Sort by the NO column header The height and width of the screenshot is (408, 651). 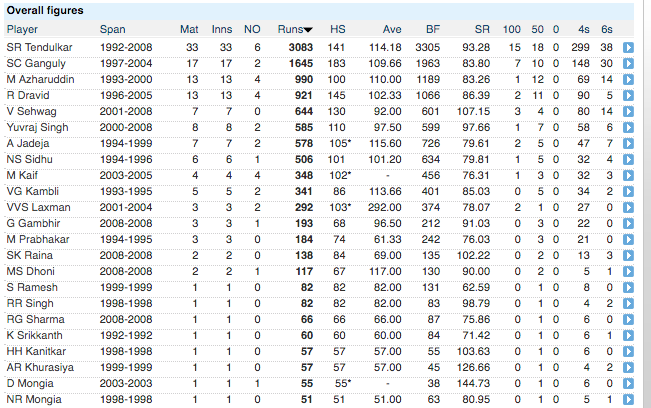click(x=252, y=29)
